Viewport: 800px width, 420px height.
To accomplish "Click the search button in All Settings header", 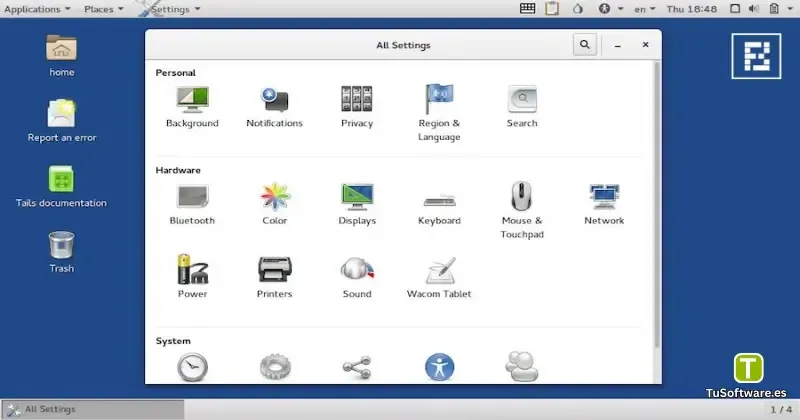I will point(585,45).
